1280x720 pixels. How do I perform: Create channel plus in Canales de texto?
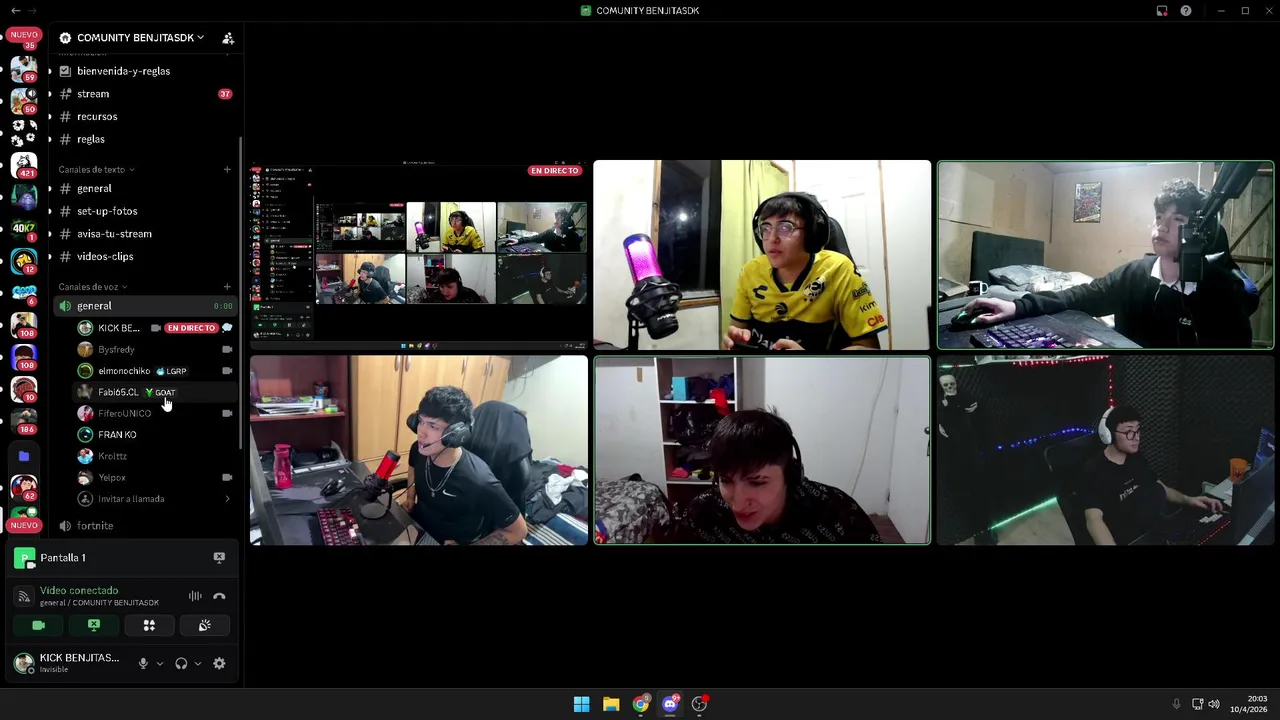point(227,170)
